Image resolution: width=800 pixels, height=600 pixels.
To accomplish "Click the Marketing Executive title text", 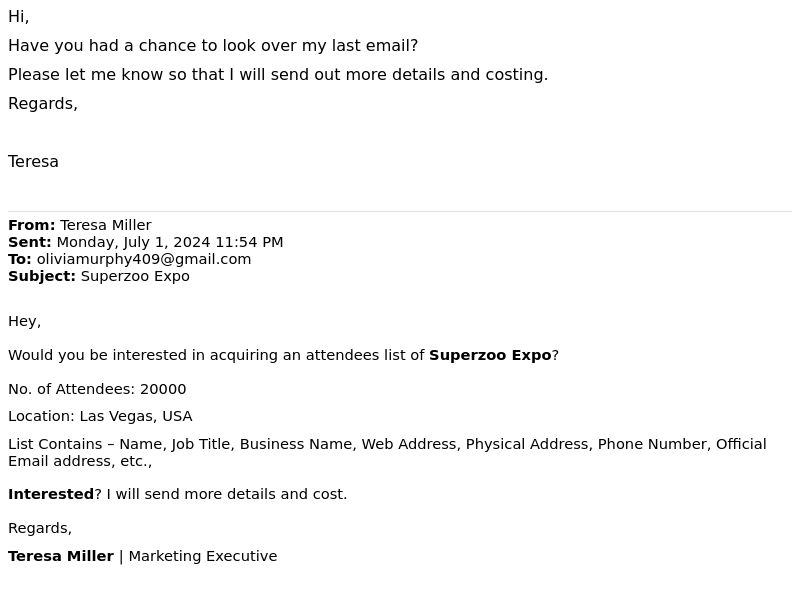I will (x=203, y=556).
